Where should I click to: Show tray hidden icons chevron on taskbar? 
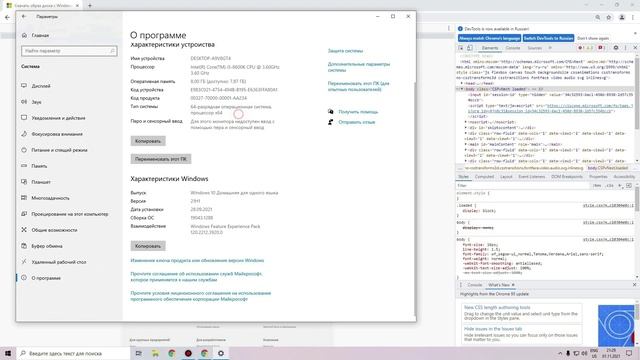pyautogui.click(x=560, y=353)
